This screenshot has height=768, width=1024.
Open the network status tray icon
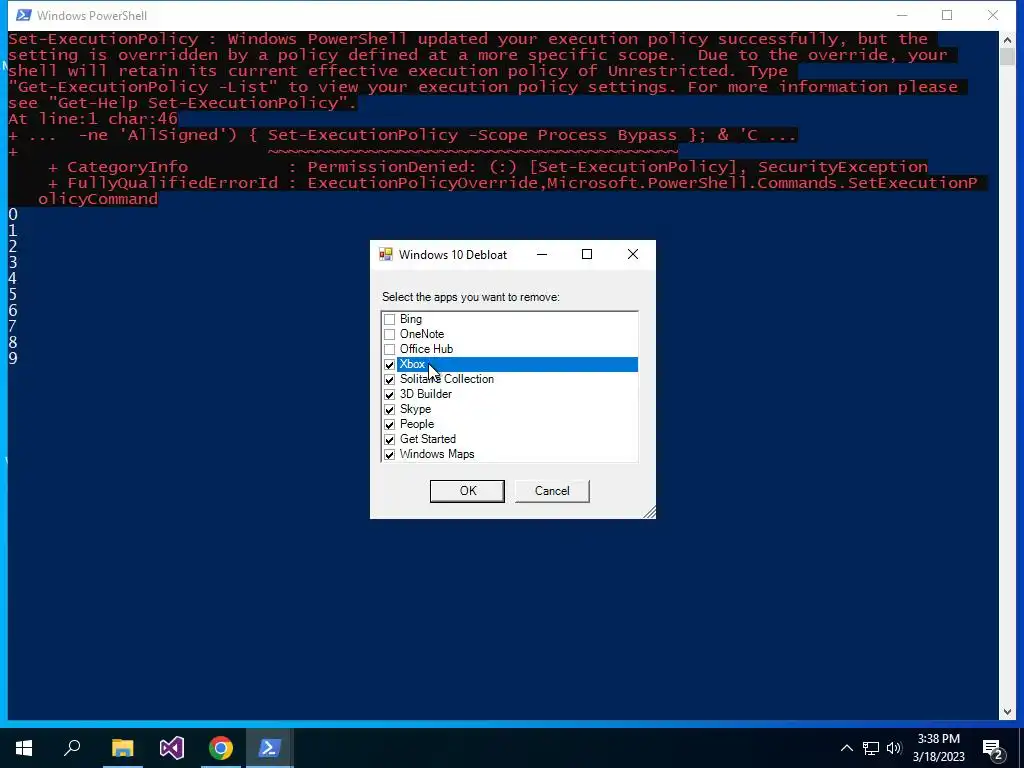click(x=871, y=748)
